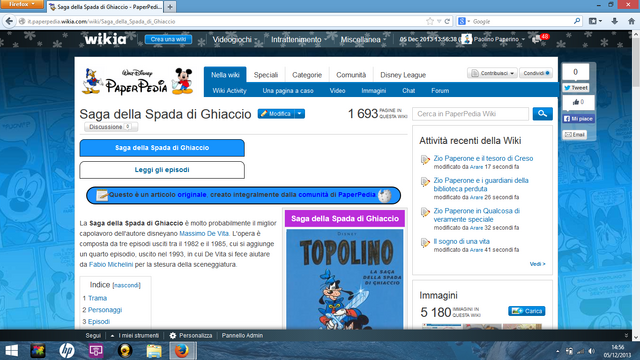The height and width of the screenshot is (360, 640).
Task: Open the Forum submenu item
Action: coord(440,91)
